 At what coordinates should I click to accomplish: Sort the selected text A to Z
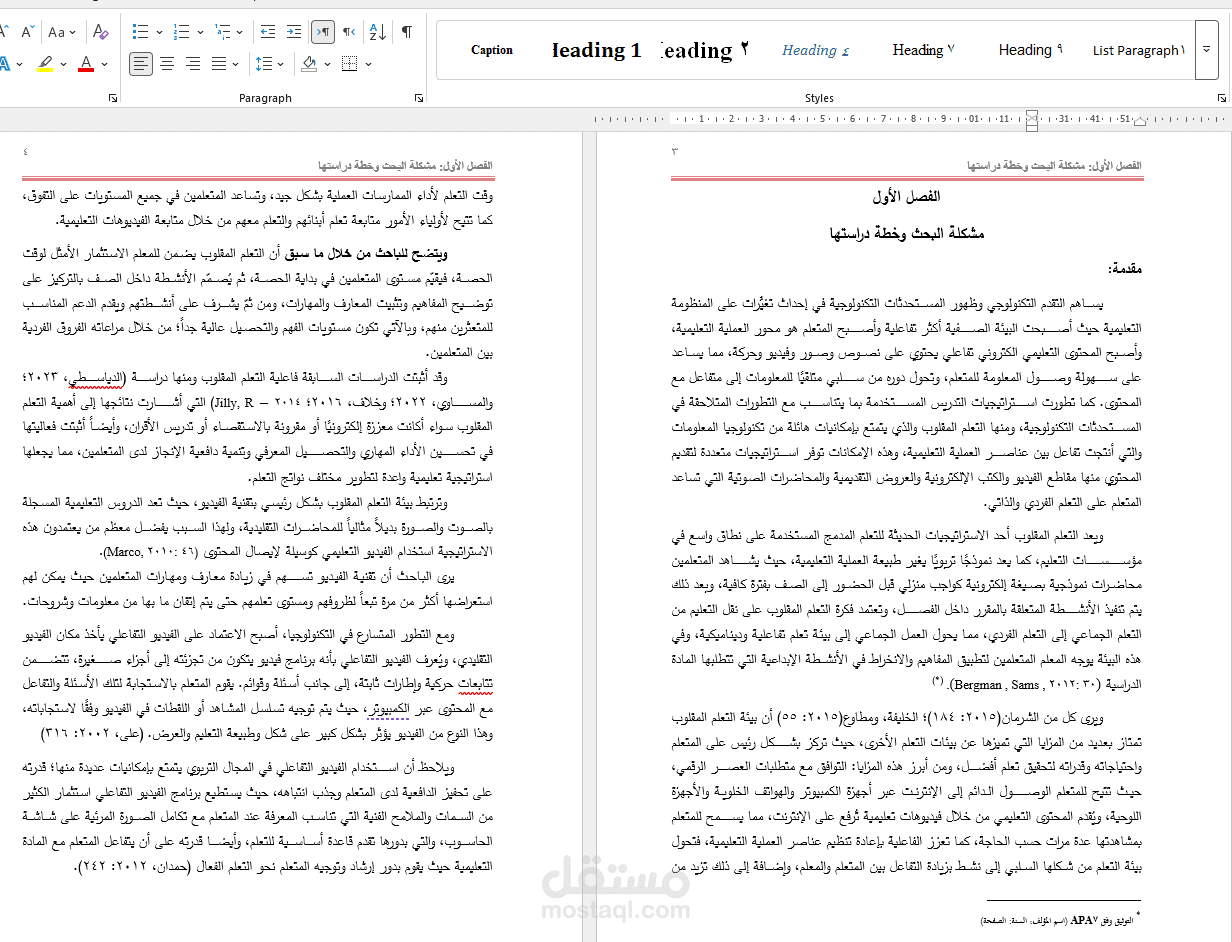[x=377, y=32]
